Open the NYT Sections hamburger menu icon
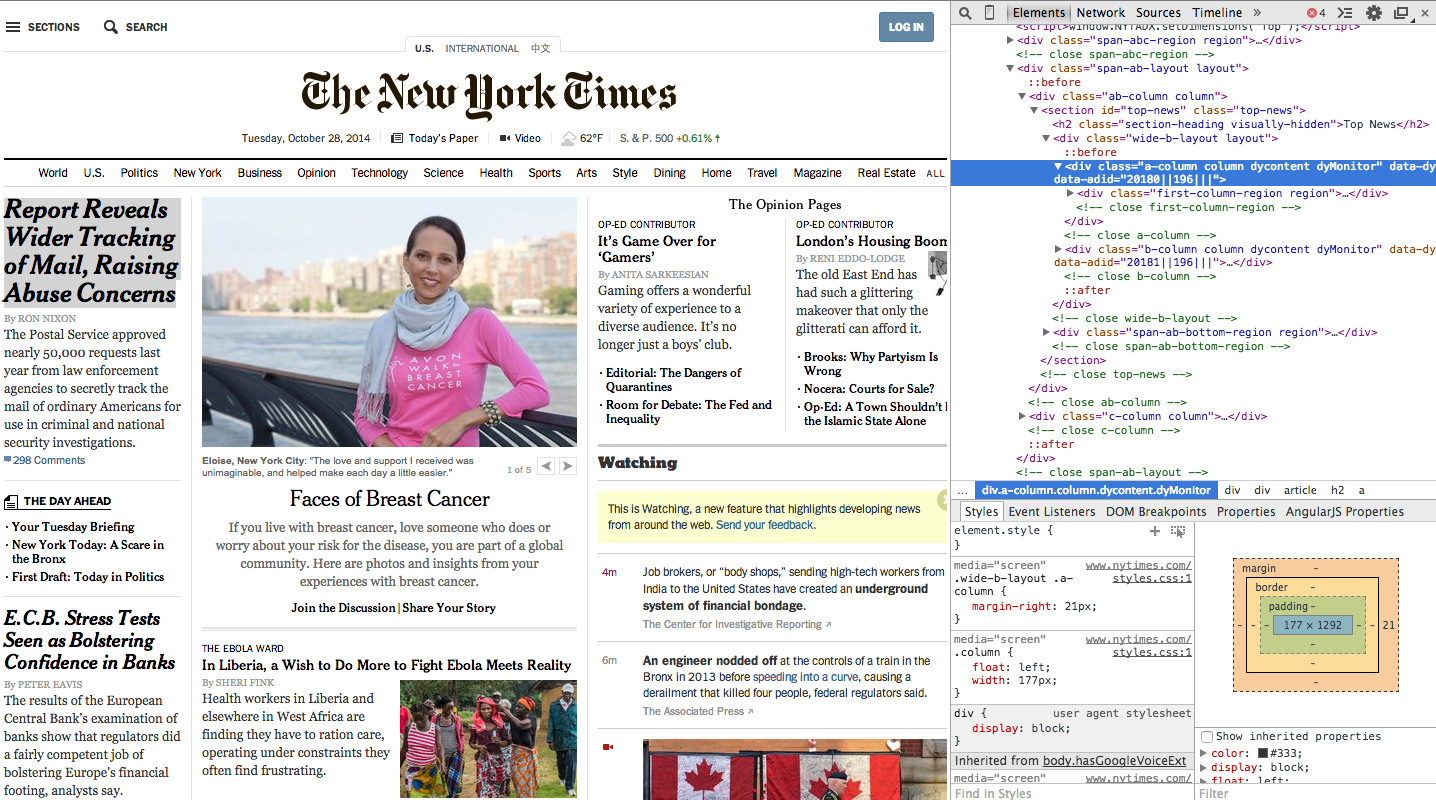 point(13,27)
